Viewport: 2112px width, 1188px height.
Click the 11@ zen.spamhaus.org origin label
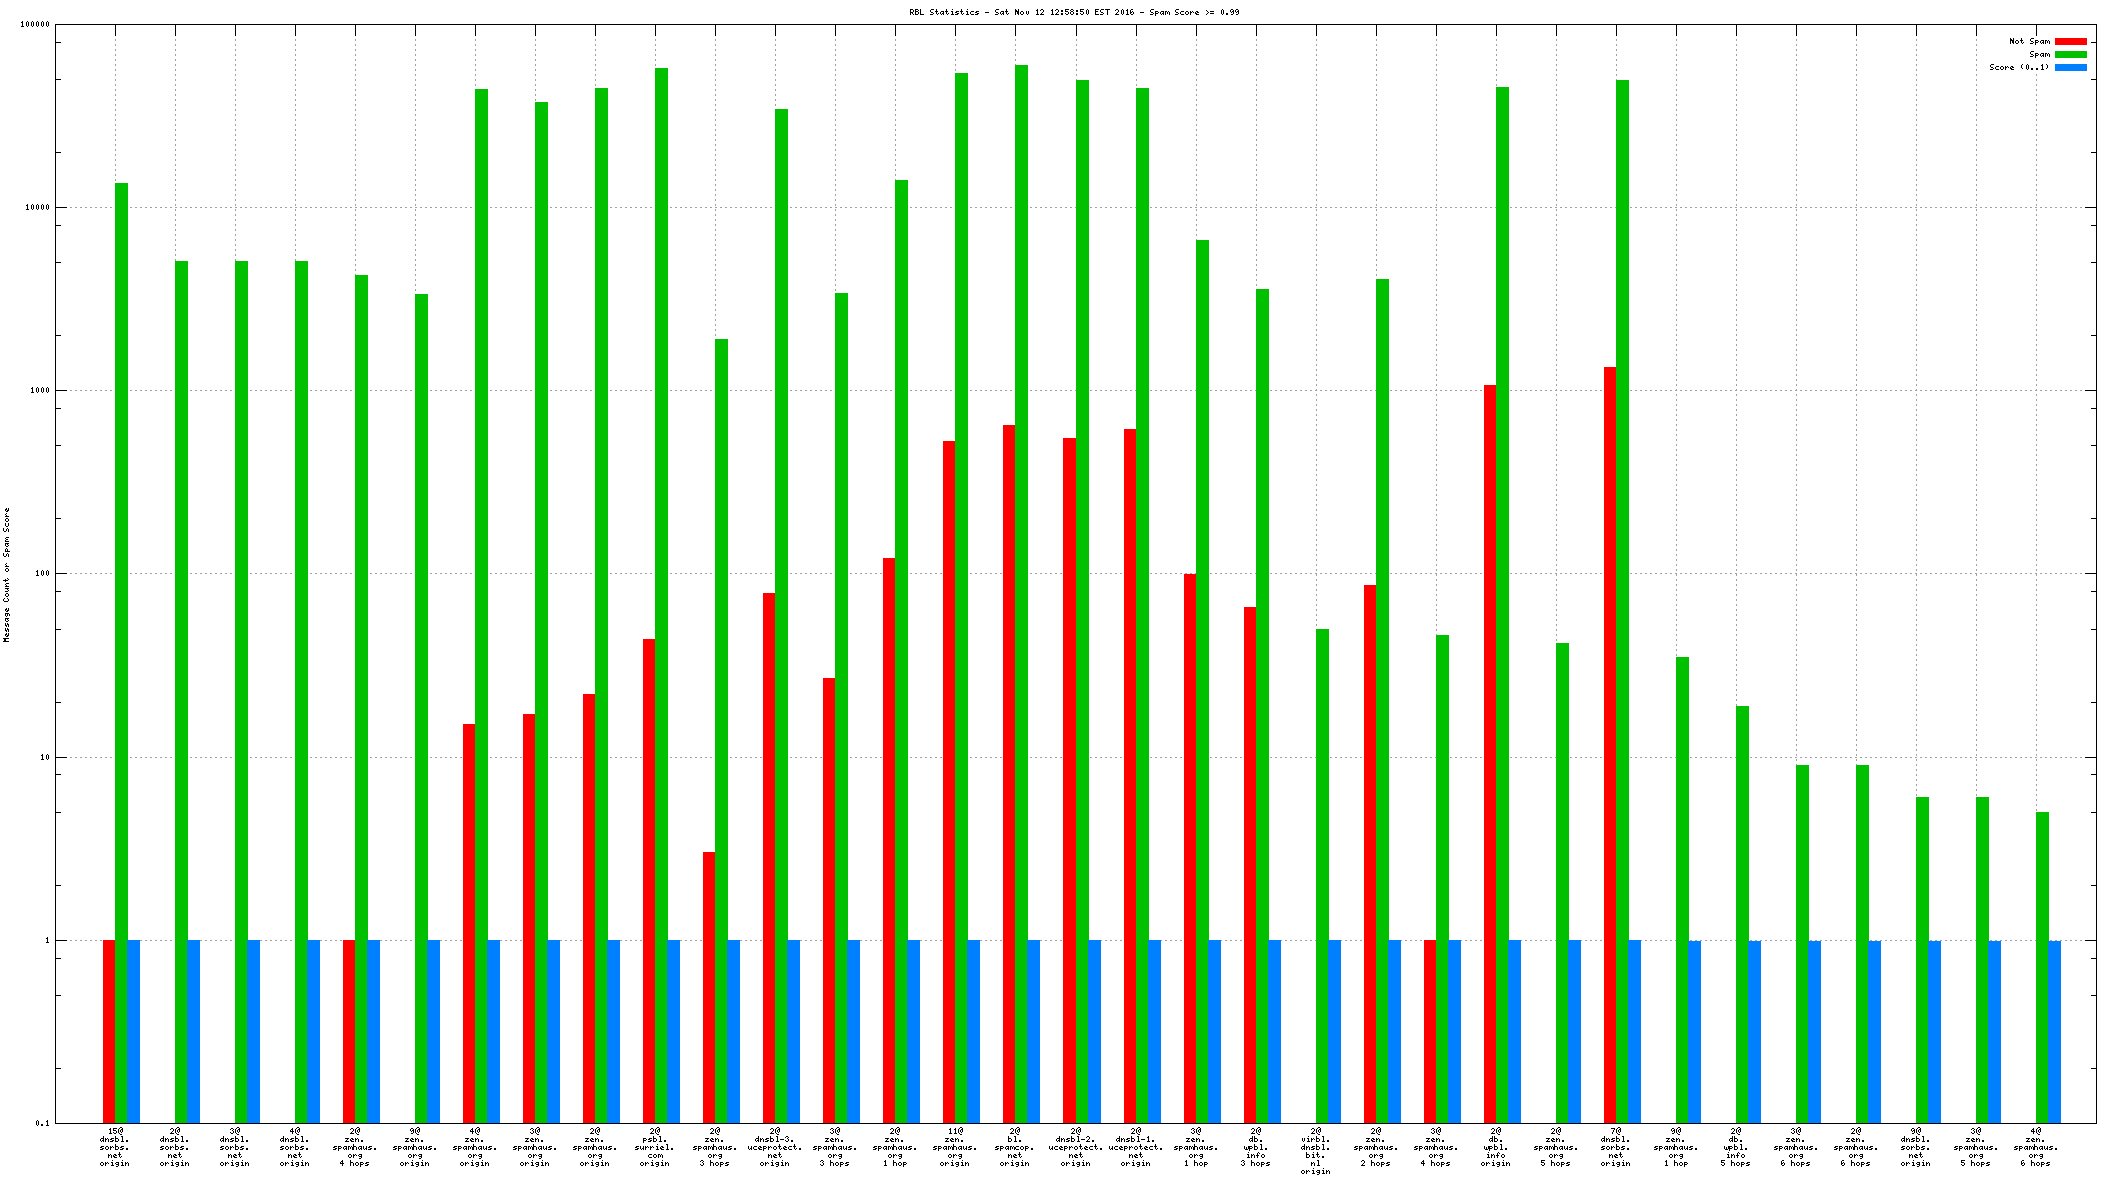point(955,1147)
